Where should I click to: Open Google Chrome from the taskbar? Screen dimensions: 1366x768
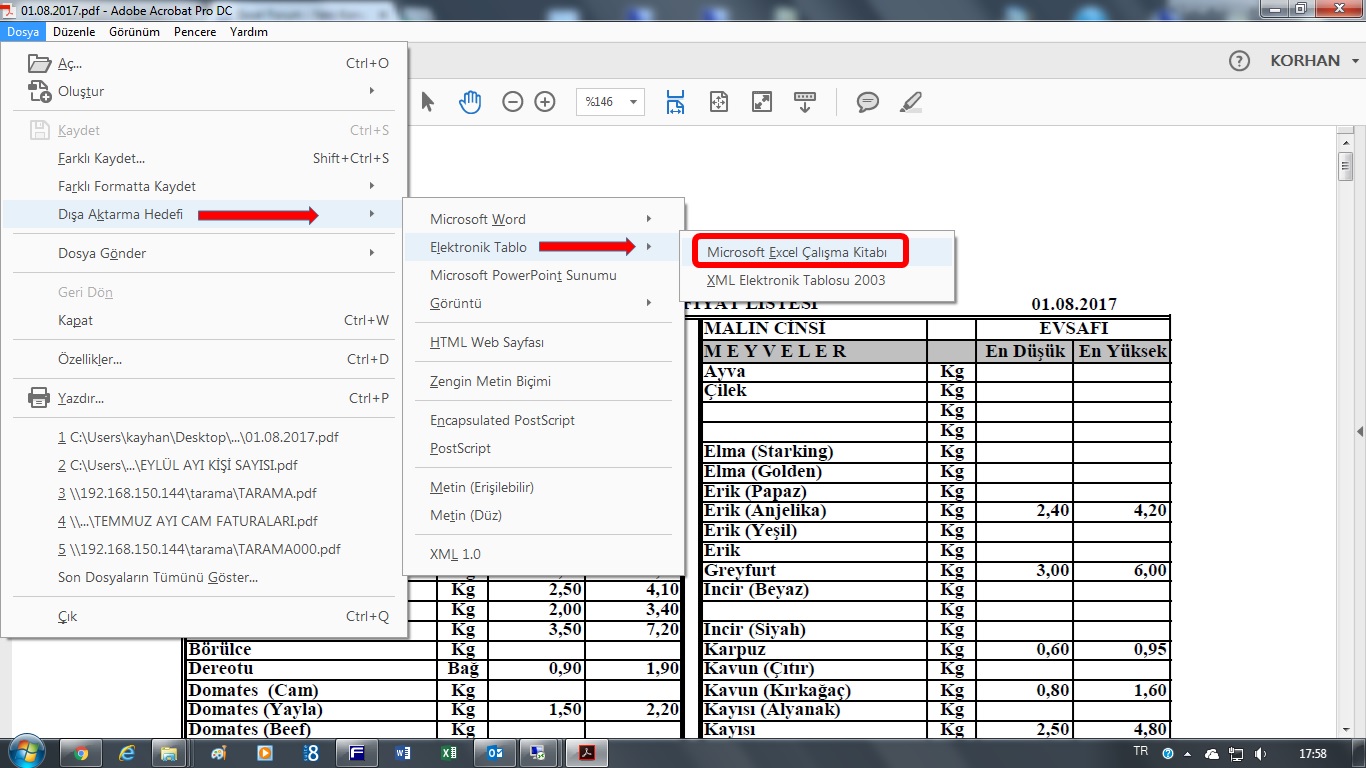[81, 753]
